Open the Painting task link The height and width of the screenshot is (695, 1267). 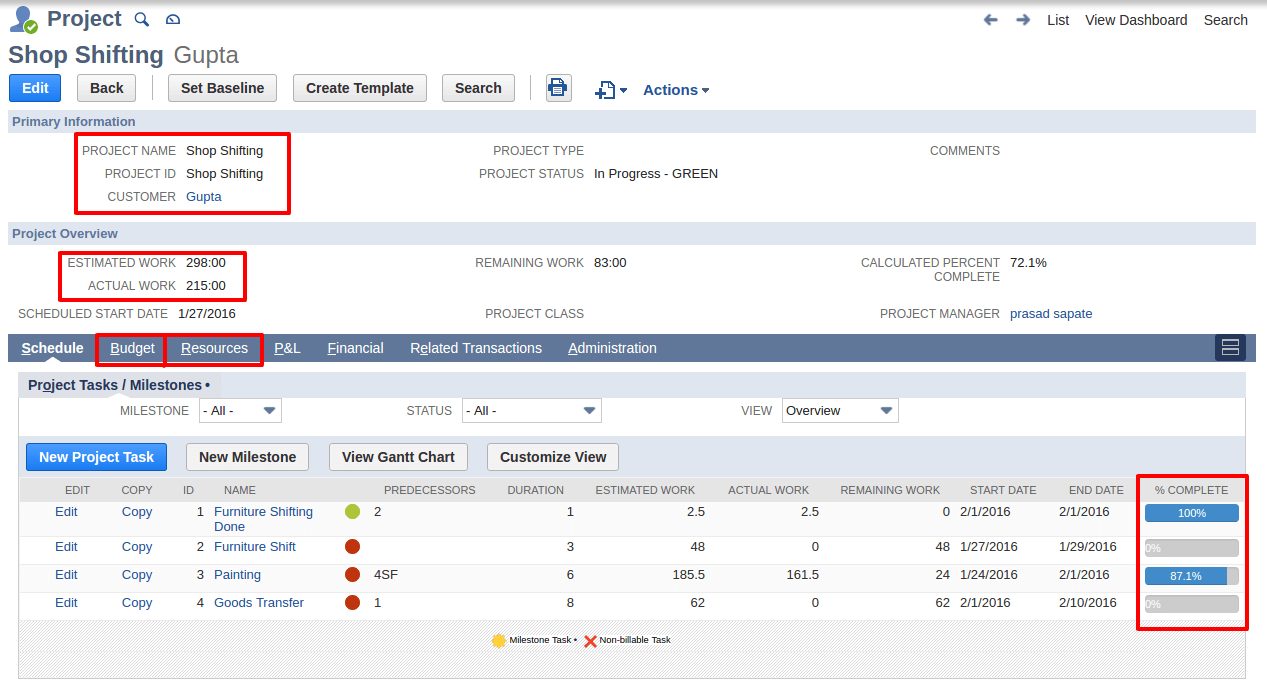237,575
